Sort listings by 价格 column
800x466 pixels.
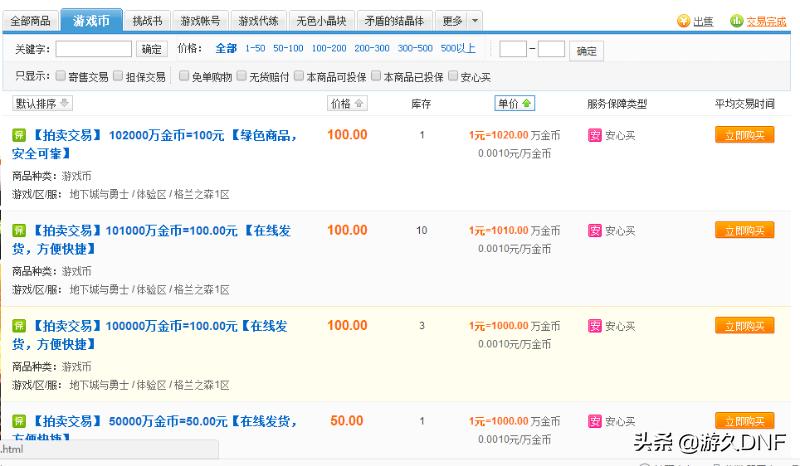(x=347, y=103)
